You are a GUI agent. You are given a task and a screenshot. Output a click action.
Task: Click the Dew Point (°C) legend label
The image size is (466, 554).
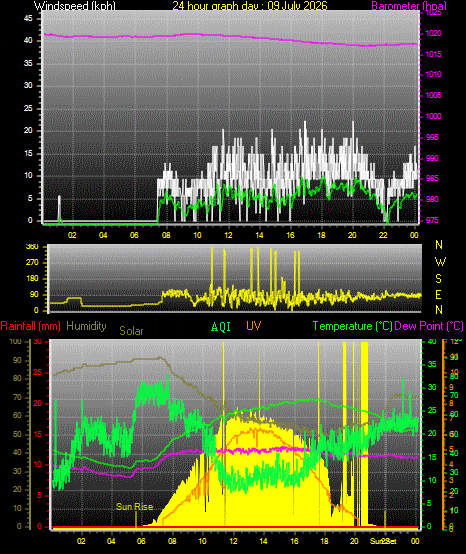[429, 326]
